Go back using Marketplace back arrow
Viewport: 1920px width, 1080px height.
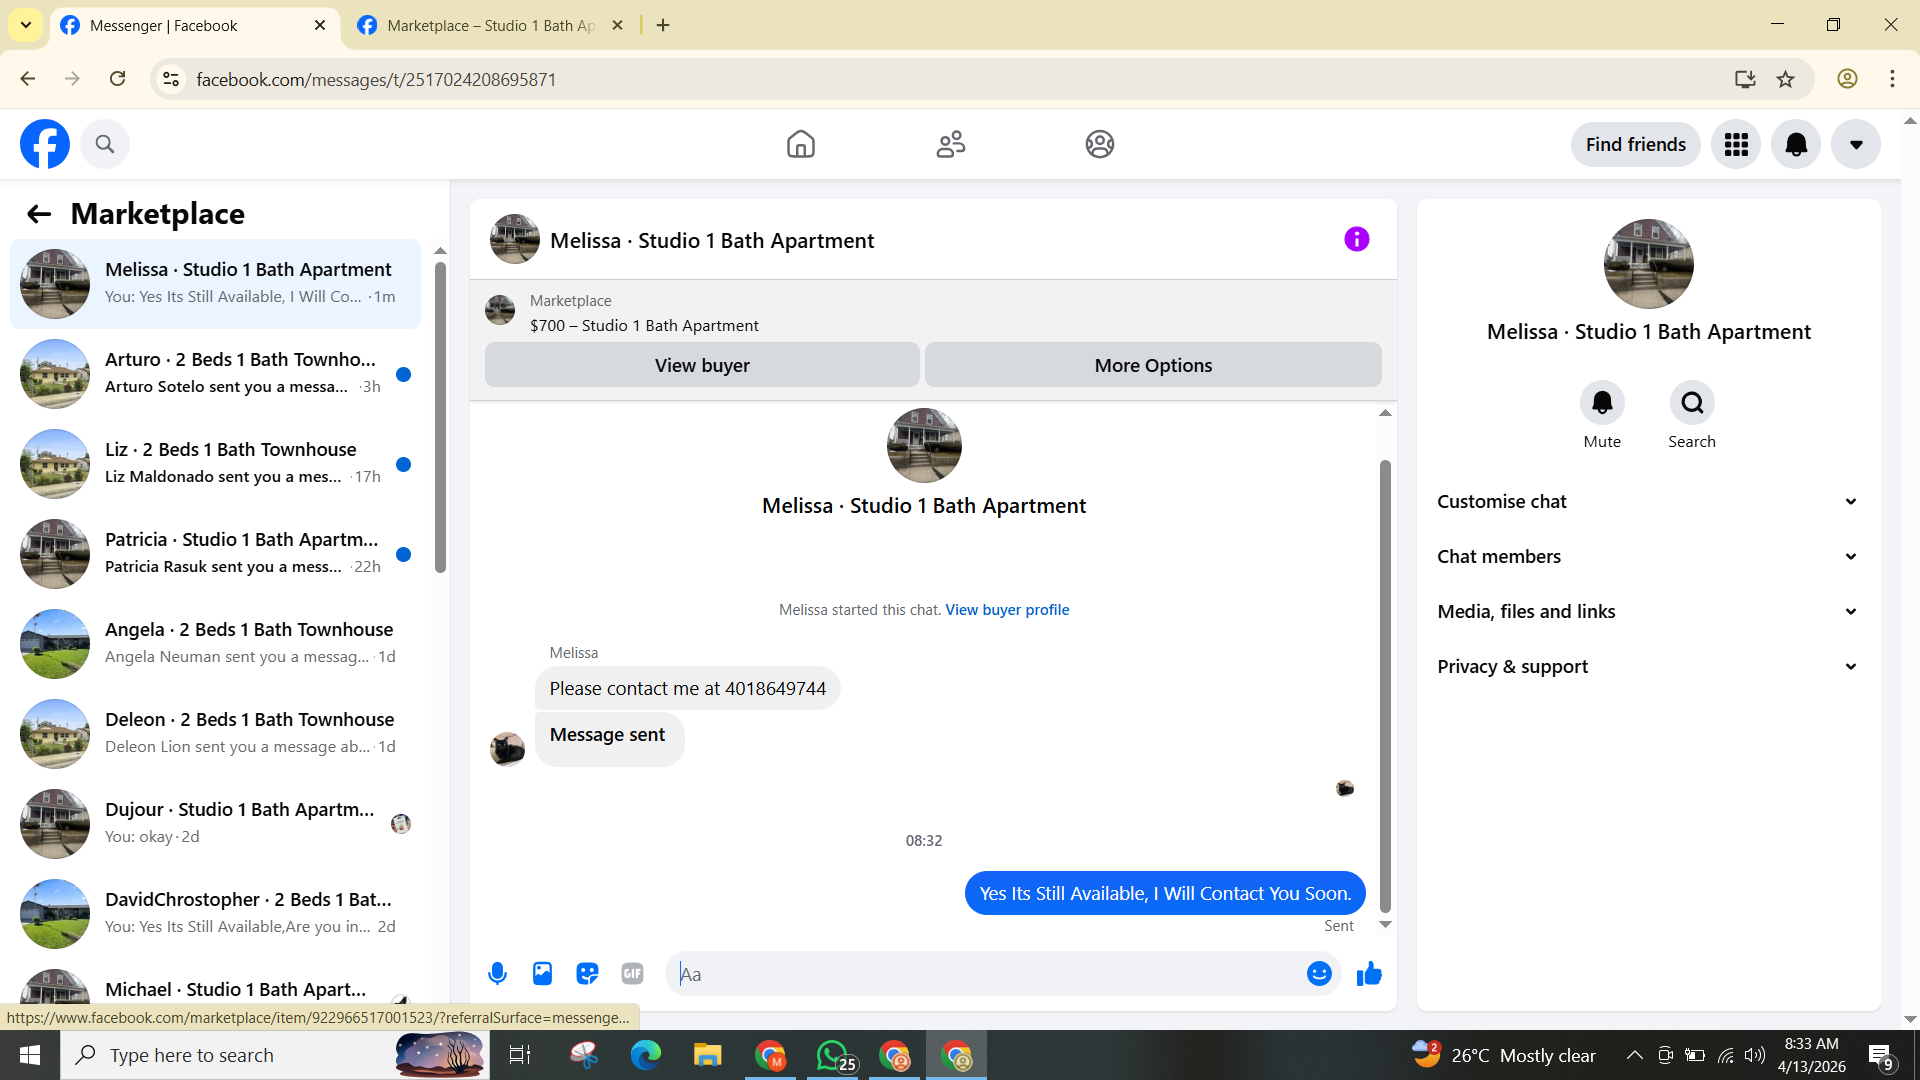coord(38,213)
